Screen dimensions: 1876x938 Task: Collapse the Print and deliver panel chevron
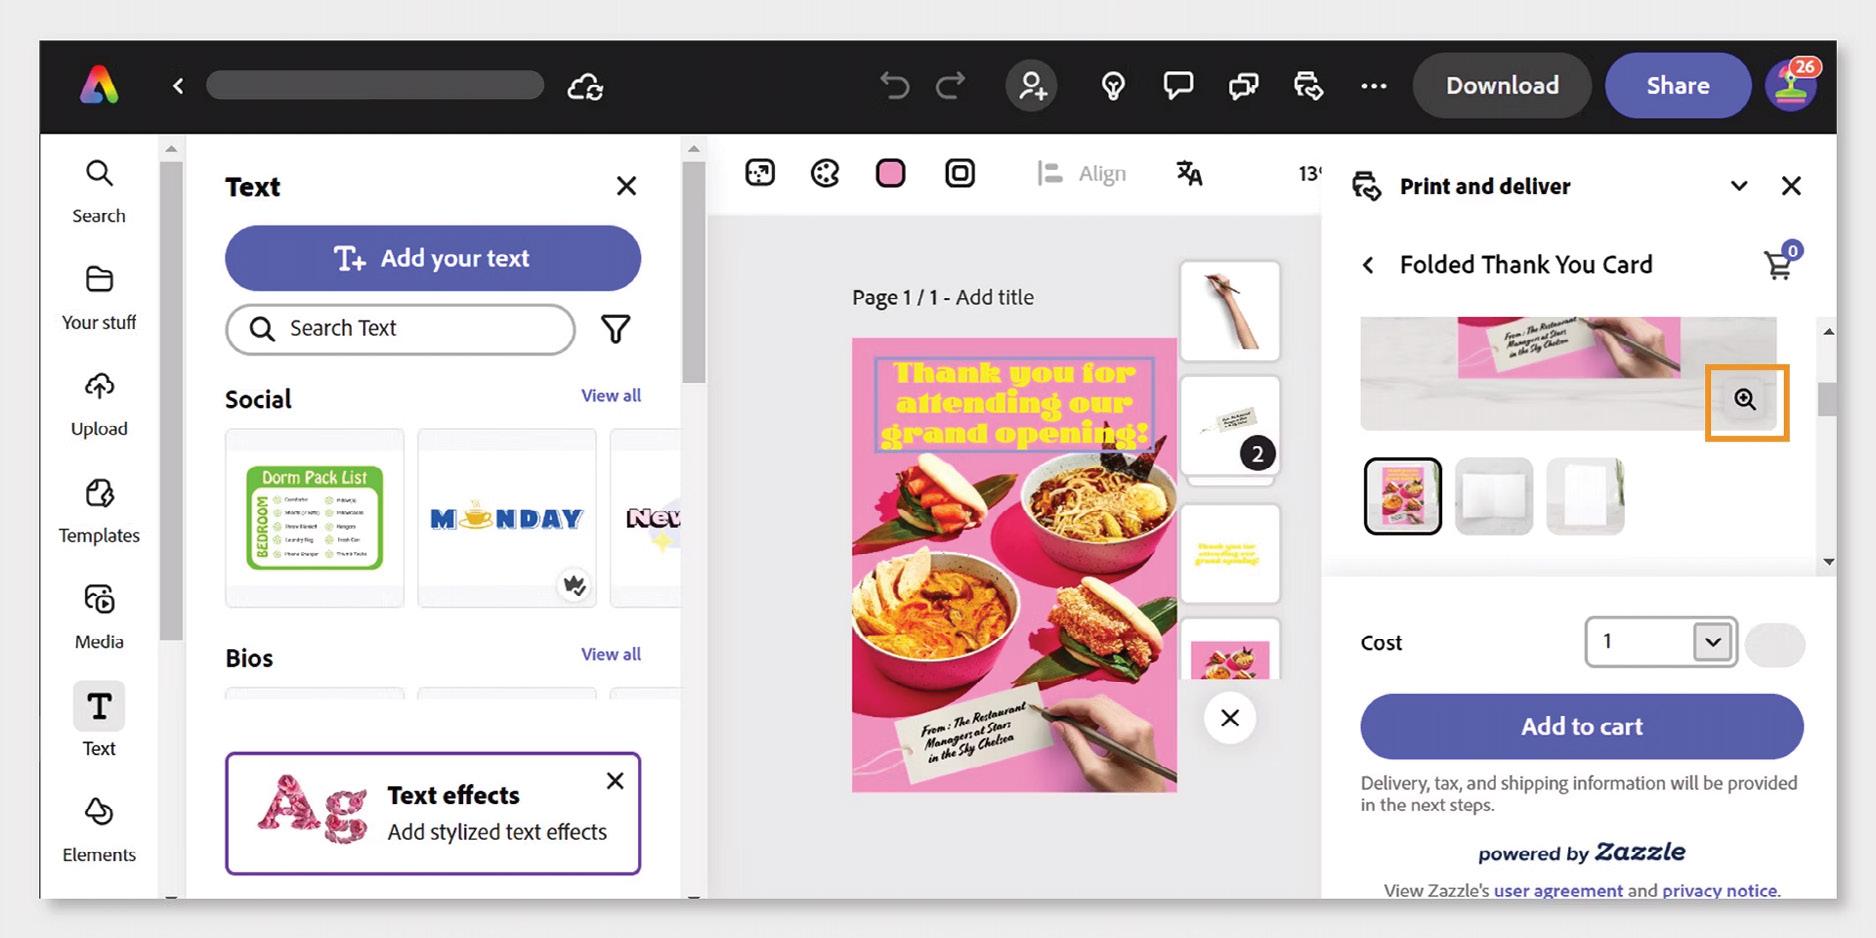click(x=1739, y=186)
